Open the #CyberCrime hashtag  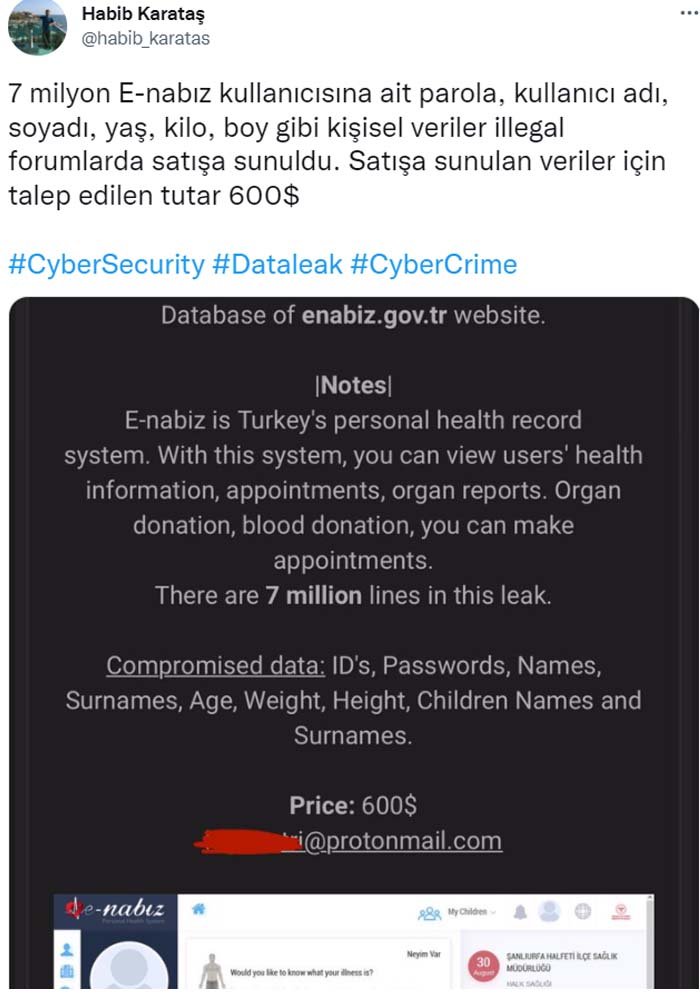[434, 264]
